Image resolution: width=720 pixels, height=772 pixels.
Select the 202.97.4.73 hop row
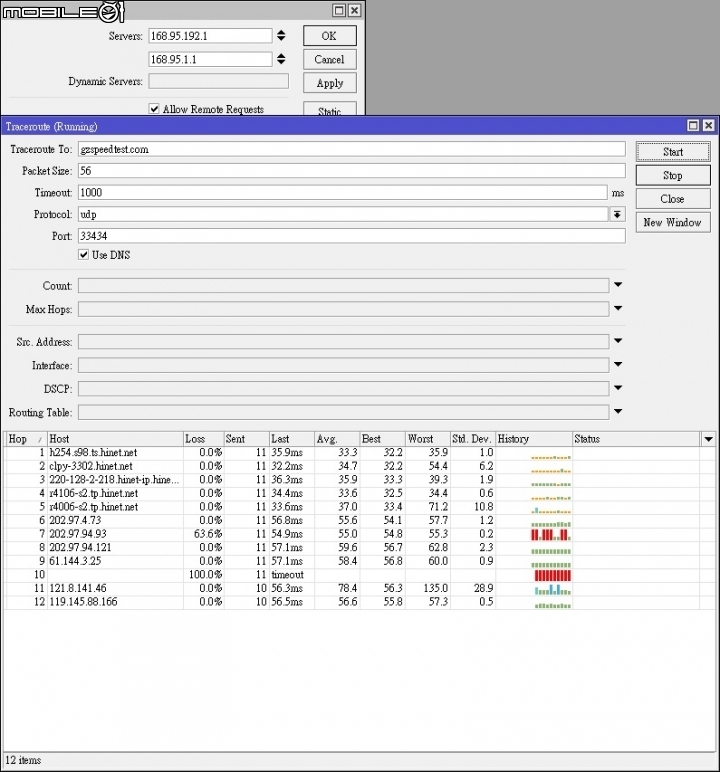(360, 520)
